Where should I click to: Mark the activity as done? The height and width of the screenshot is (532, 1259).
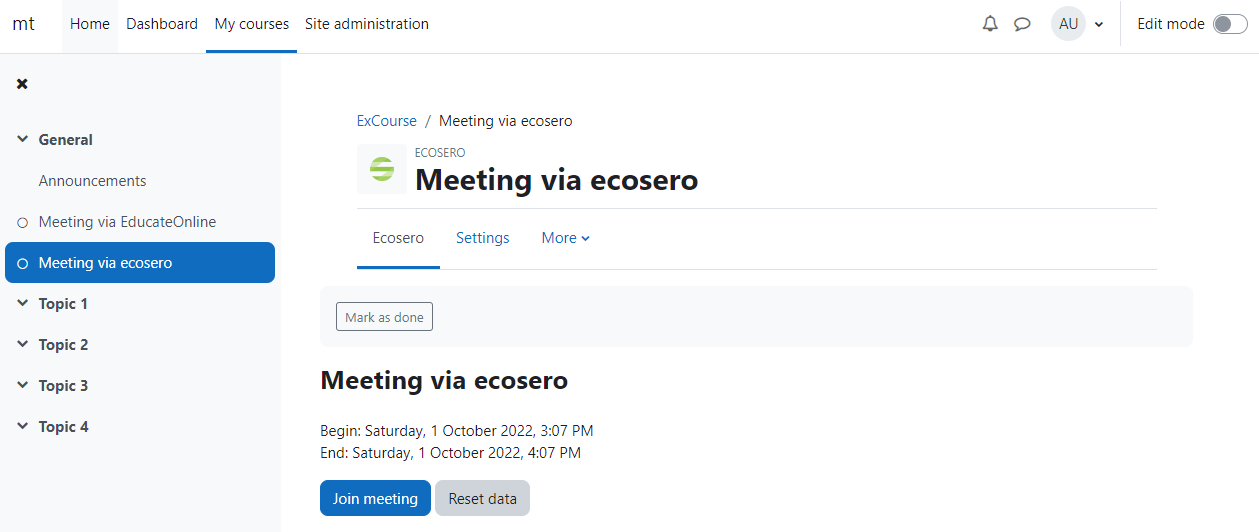pyautogui.click(x=384, y=317)
